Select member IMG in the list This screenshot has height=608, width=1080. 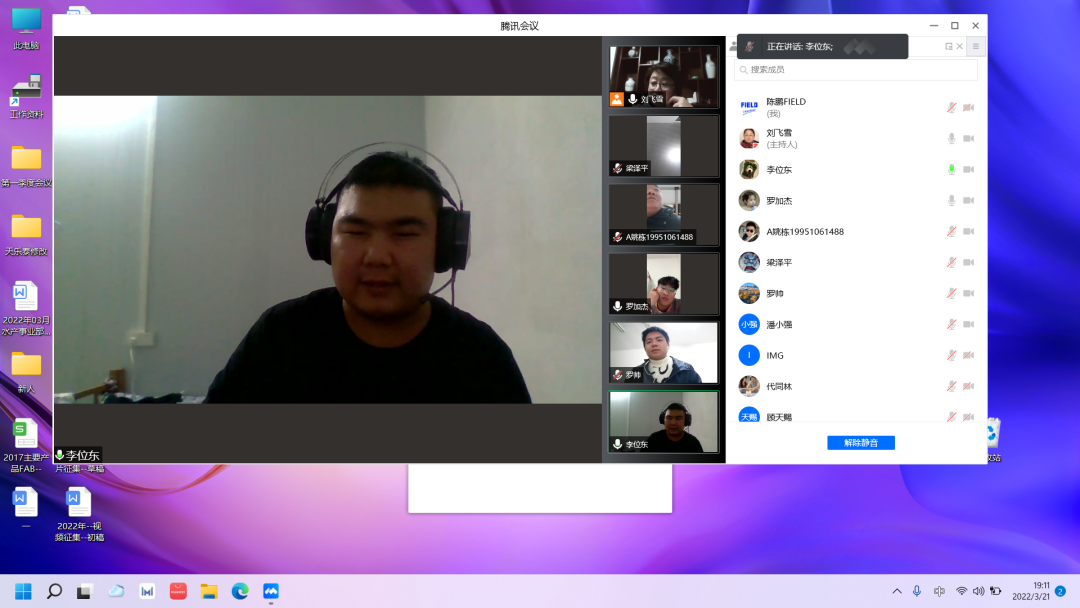tap(855, 355)
